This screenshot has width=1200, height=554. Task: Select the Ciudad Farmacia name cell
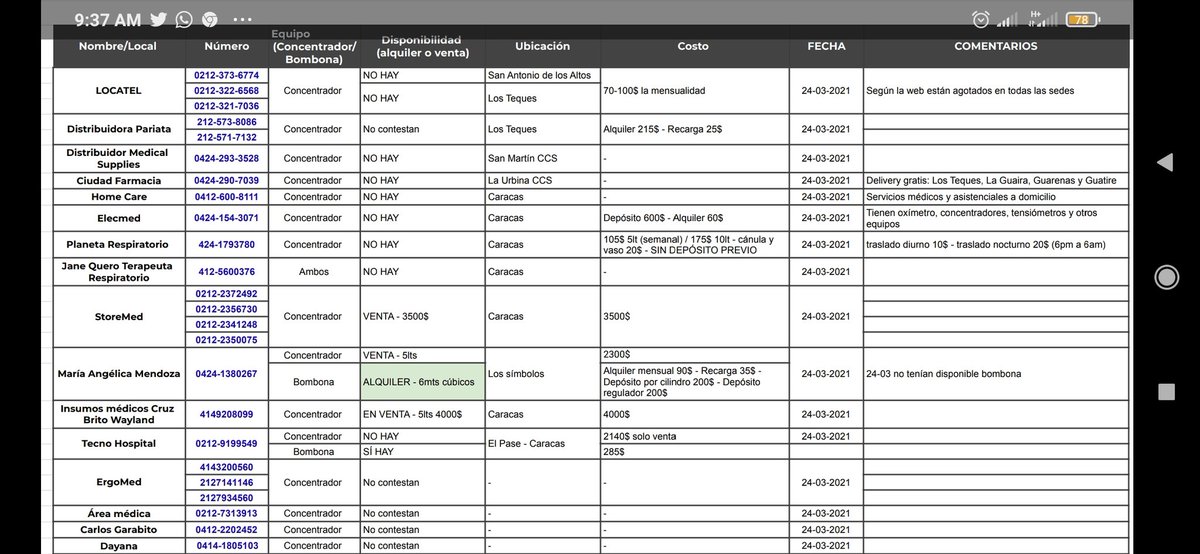tap(117, 180)
